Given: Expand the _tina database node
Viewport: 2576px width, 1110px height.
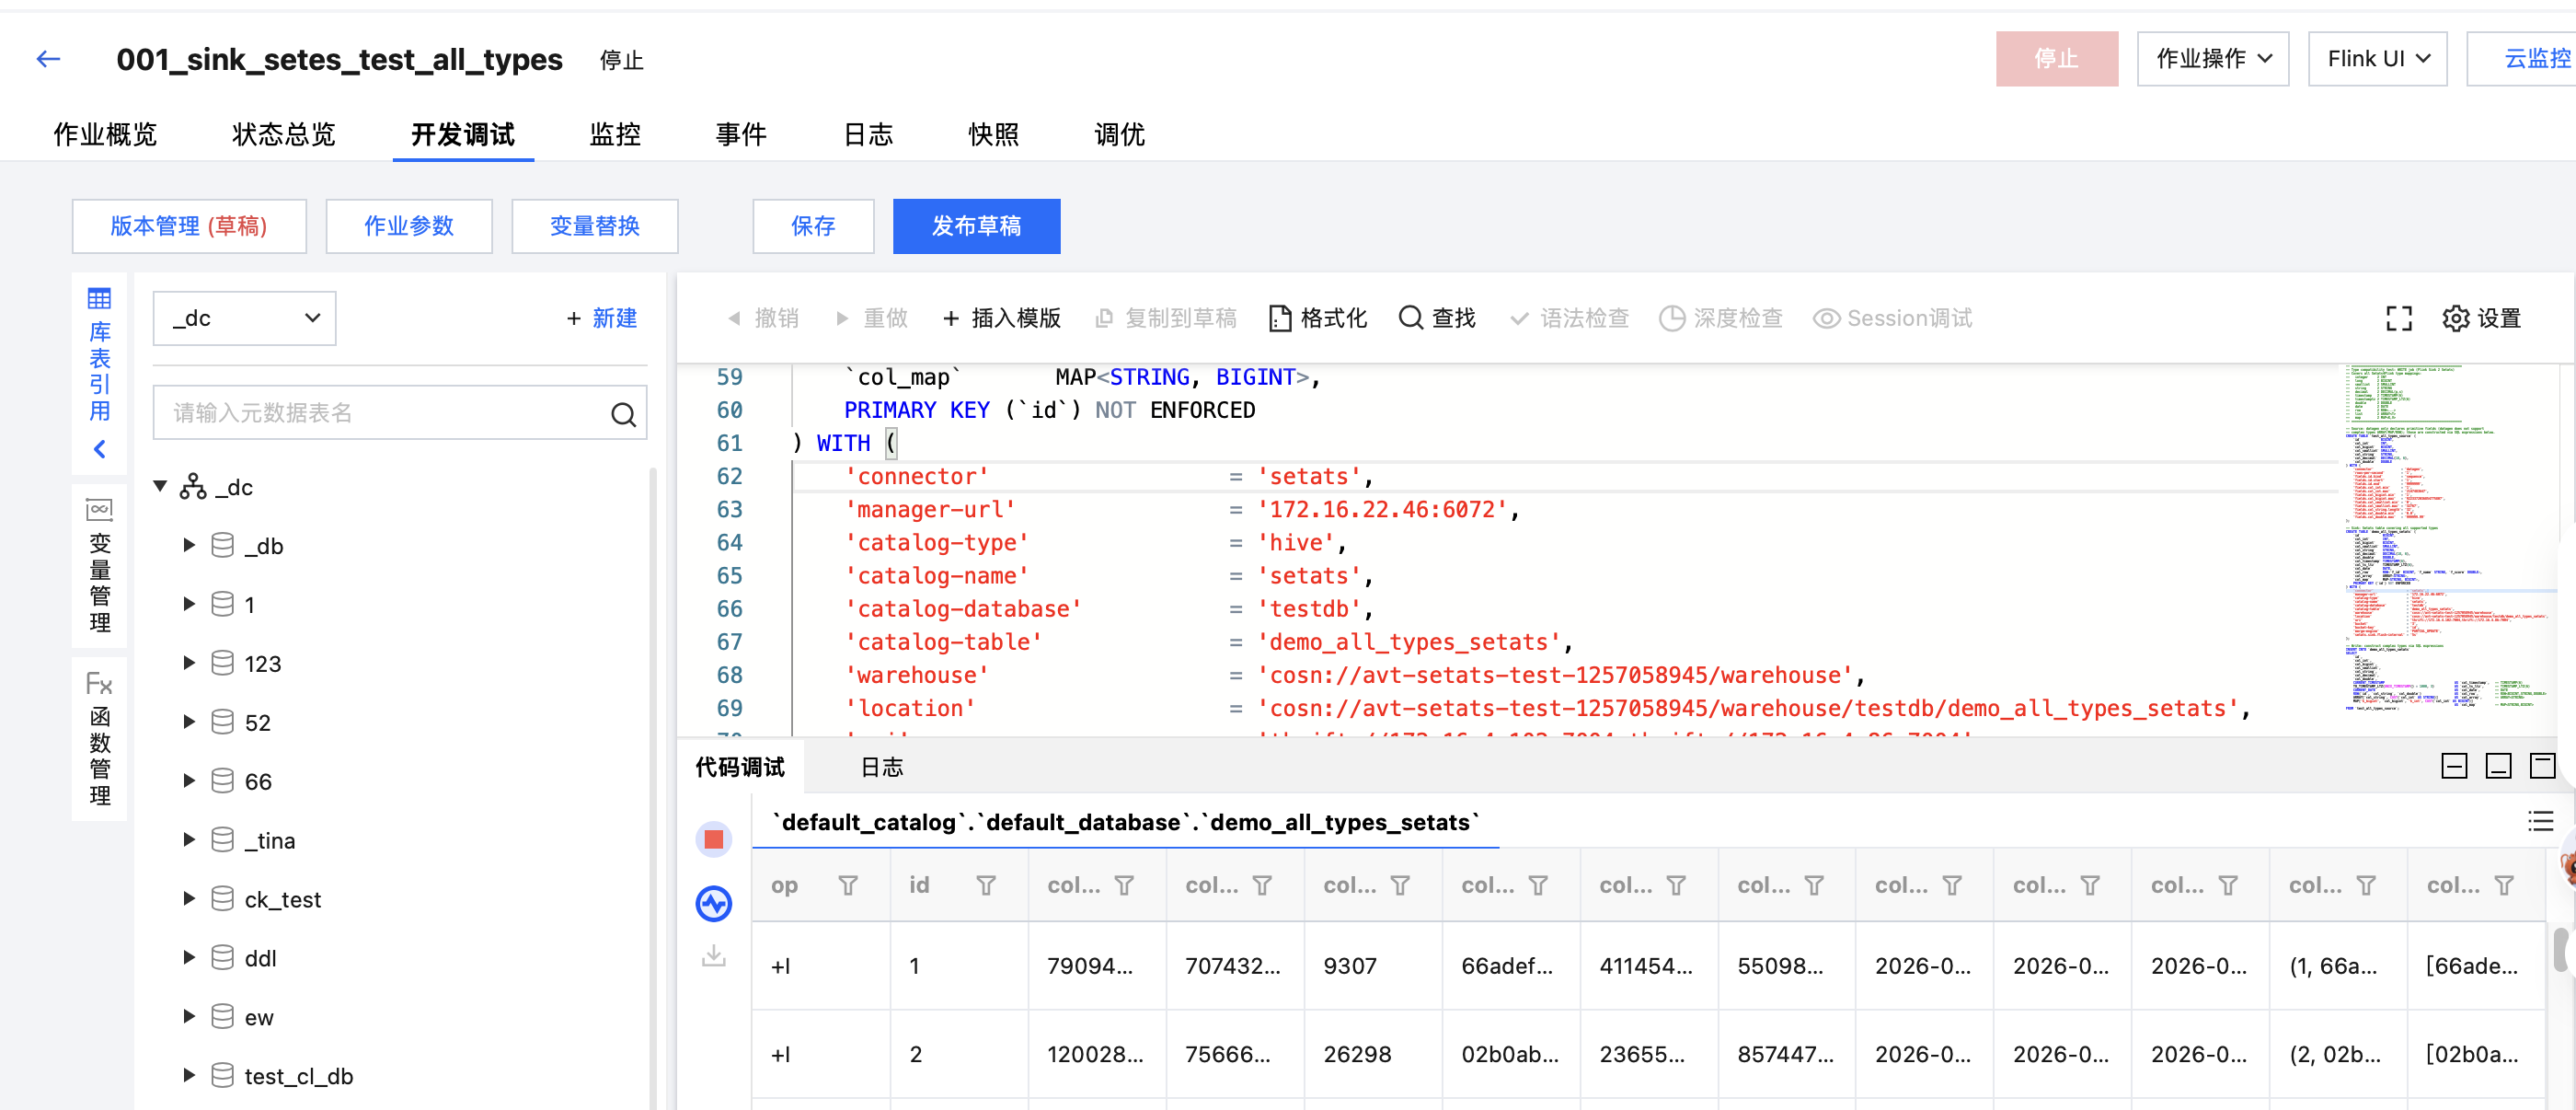Looking at the screenshot, I should click(x=189, y=840).
